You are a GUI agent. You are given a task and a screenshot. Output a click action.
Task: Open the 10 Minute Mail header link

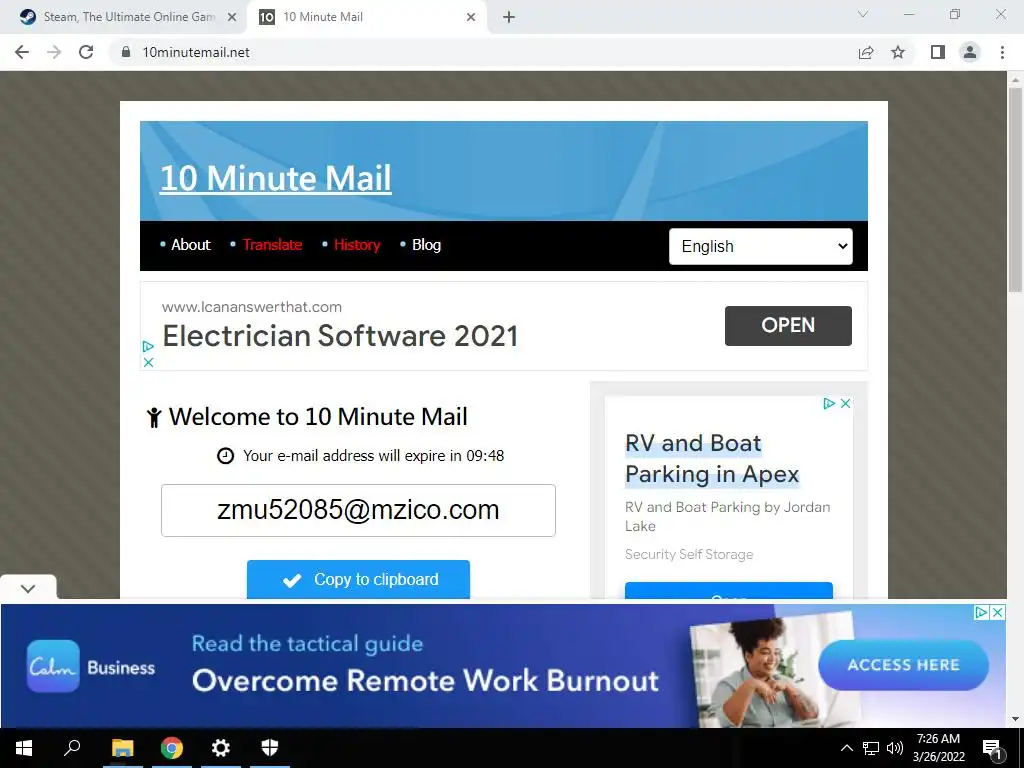276,178
